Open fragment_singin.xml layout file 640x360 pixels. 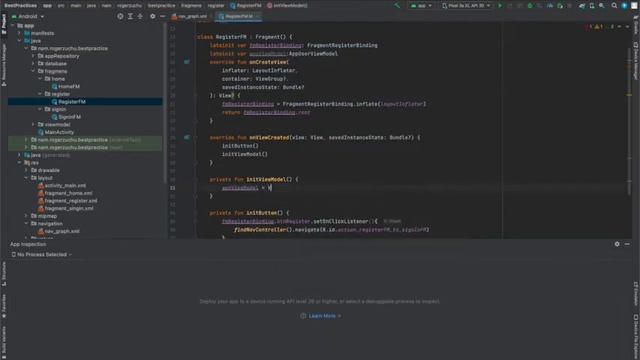65,208
